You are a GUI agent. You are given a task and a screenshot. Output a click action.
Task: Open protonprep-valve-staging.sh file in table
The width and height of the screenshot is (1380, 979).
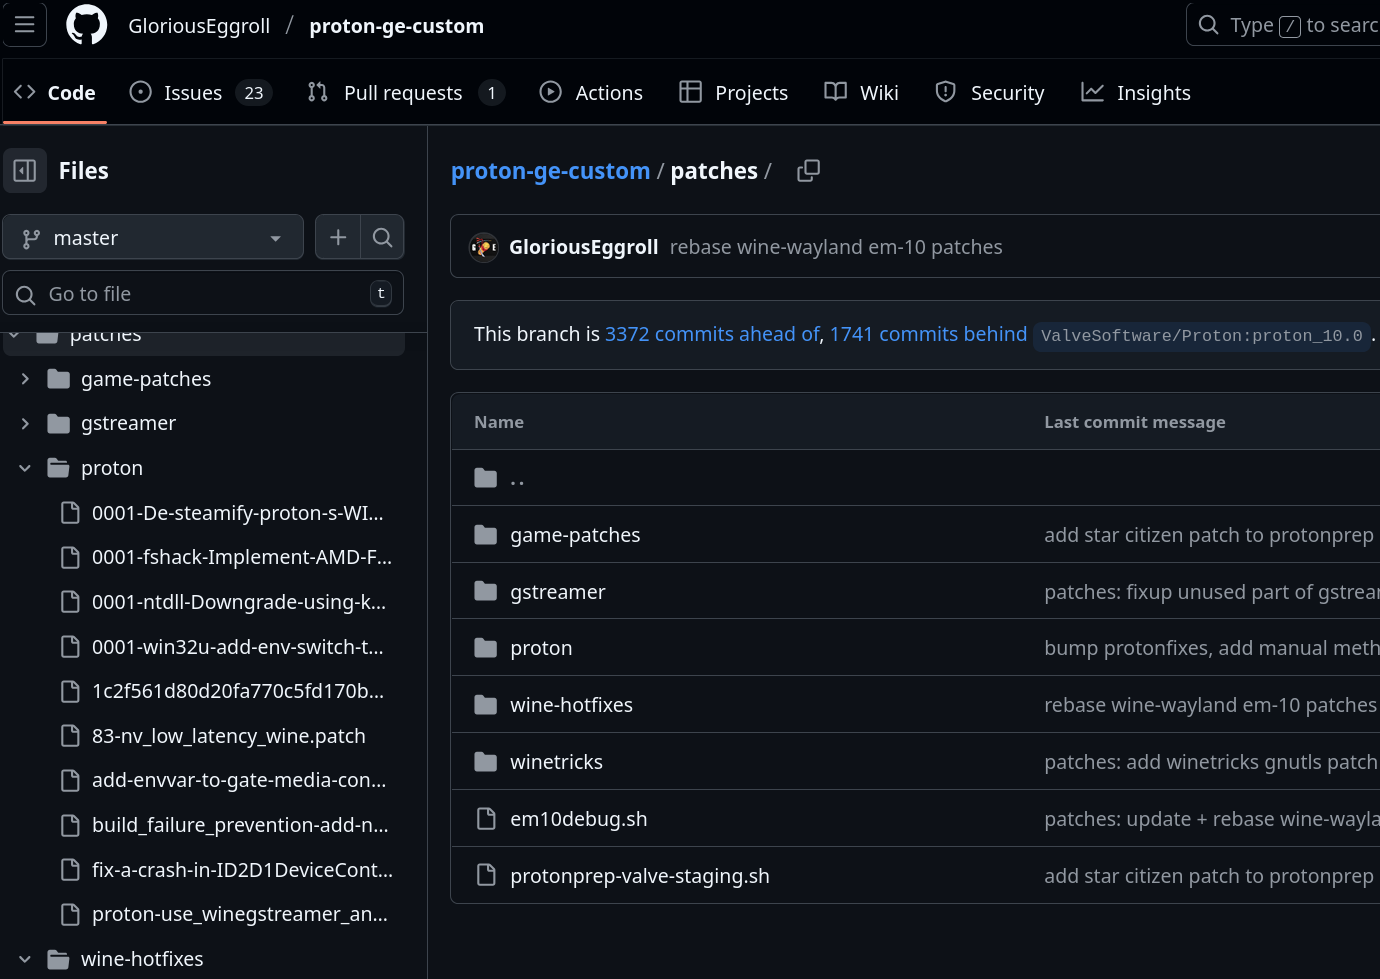pyautogui.click(x=640, y=876)
